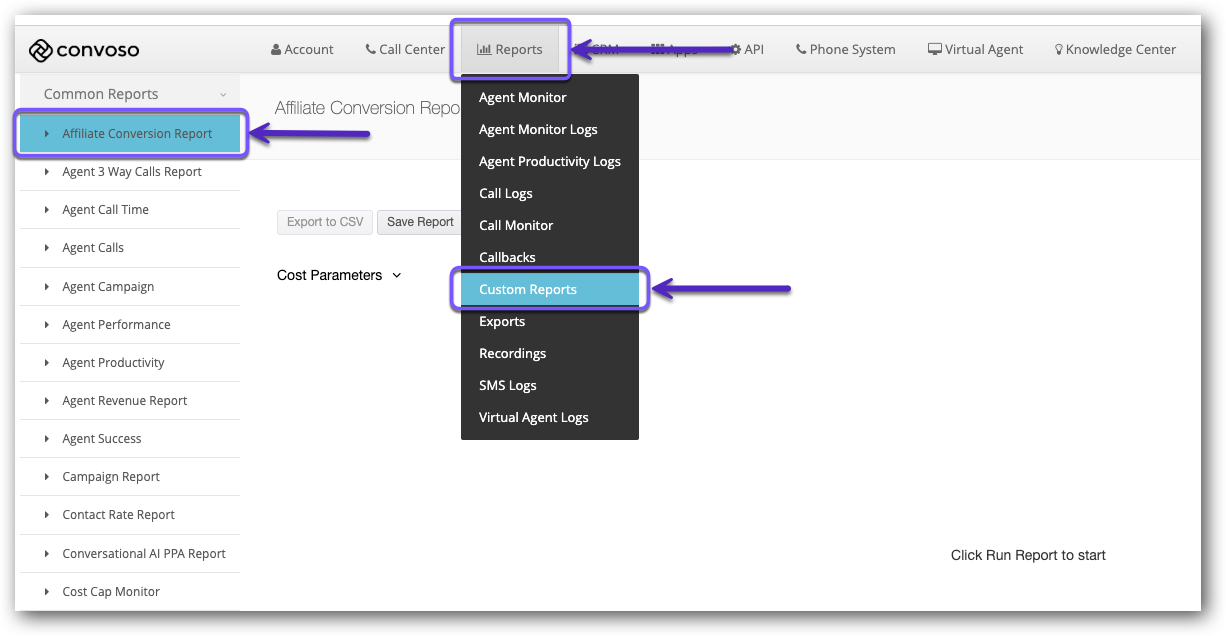Click the Knowledge Center lightbulb icon

[x=1059, y=49]
